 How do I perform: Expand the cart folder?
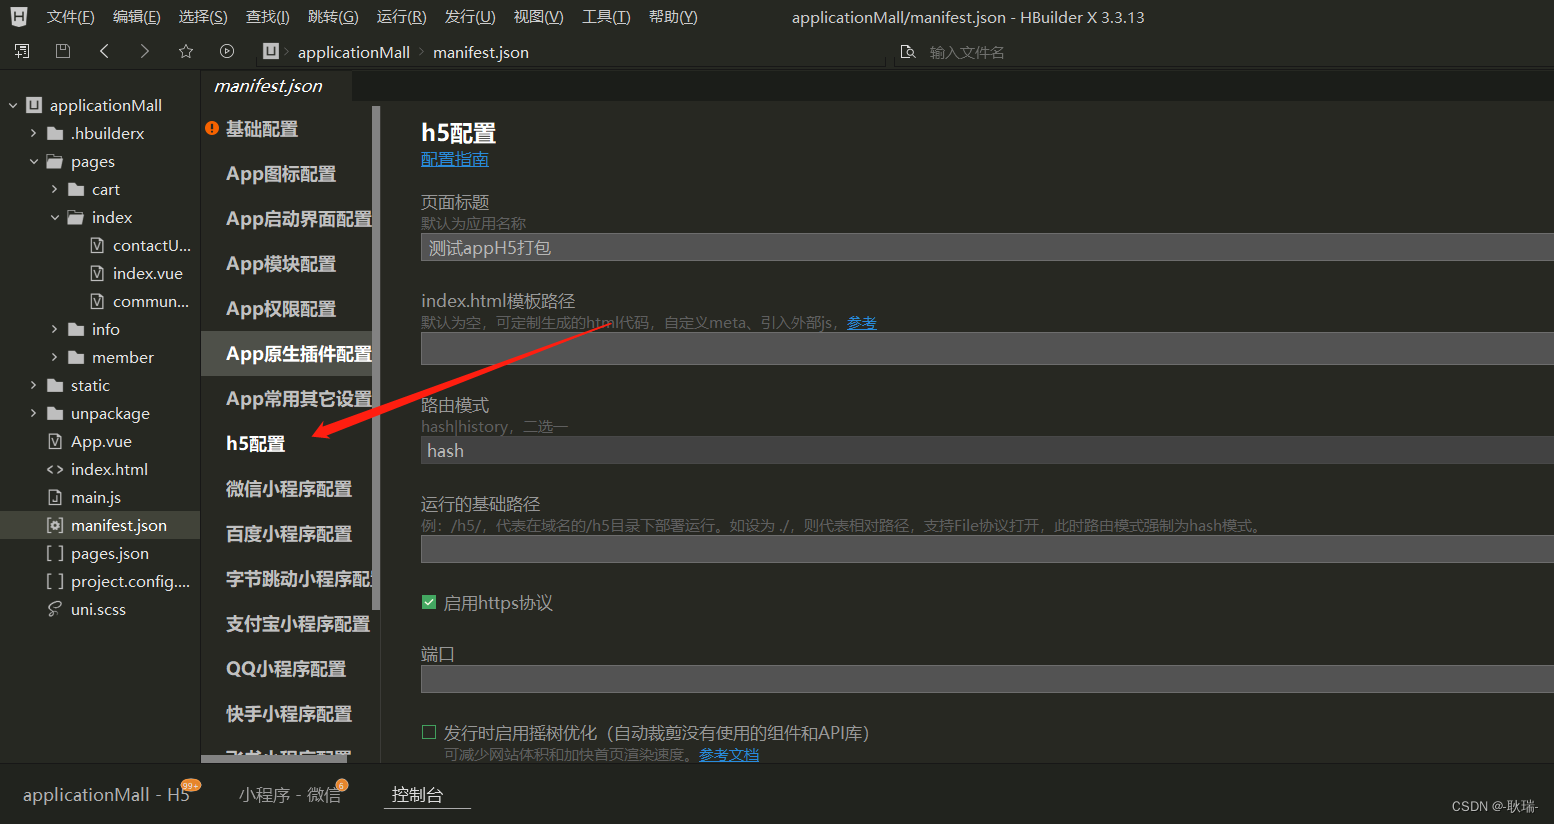coord(54,189)
